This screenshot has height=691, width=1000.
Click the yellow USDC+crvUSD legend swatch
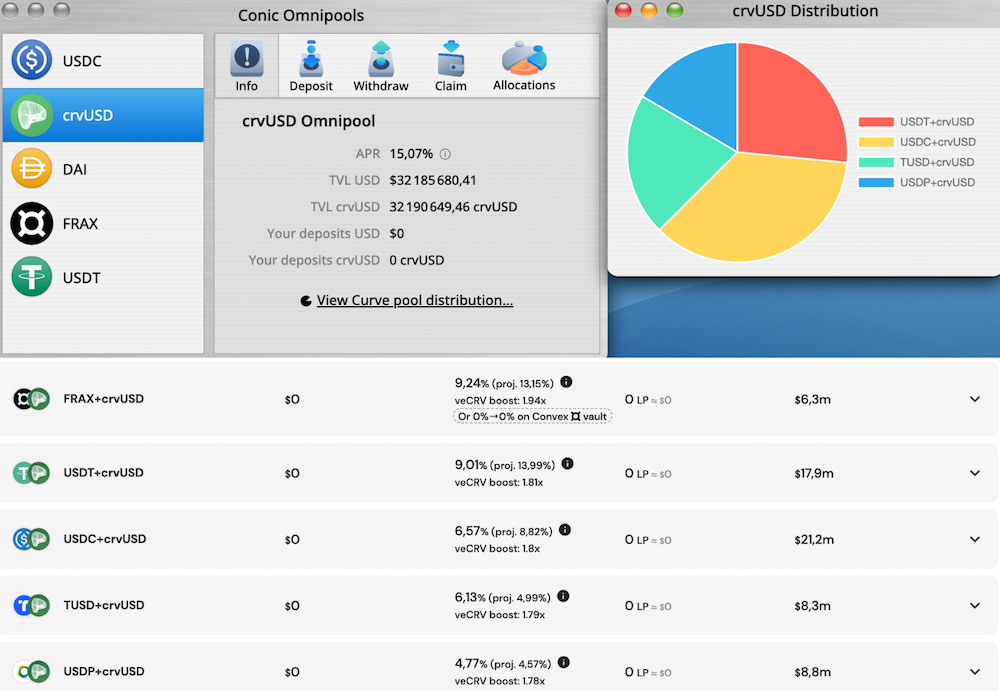coord(876,142)
